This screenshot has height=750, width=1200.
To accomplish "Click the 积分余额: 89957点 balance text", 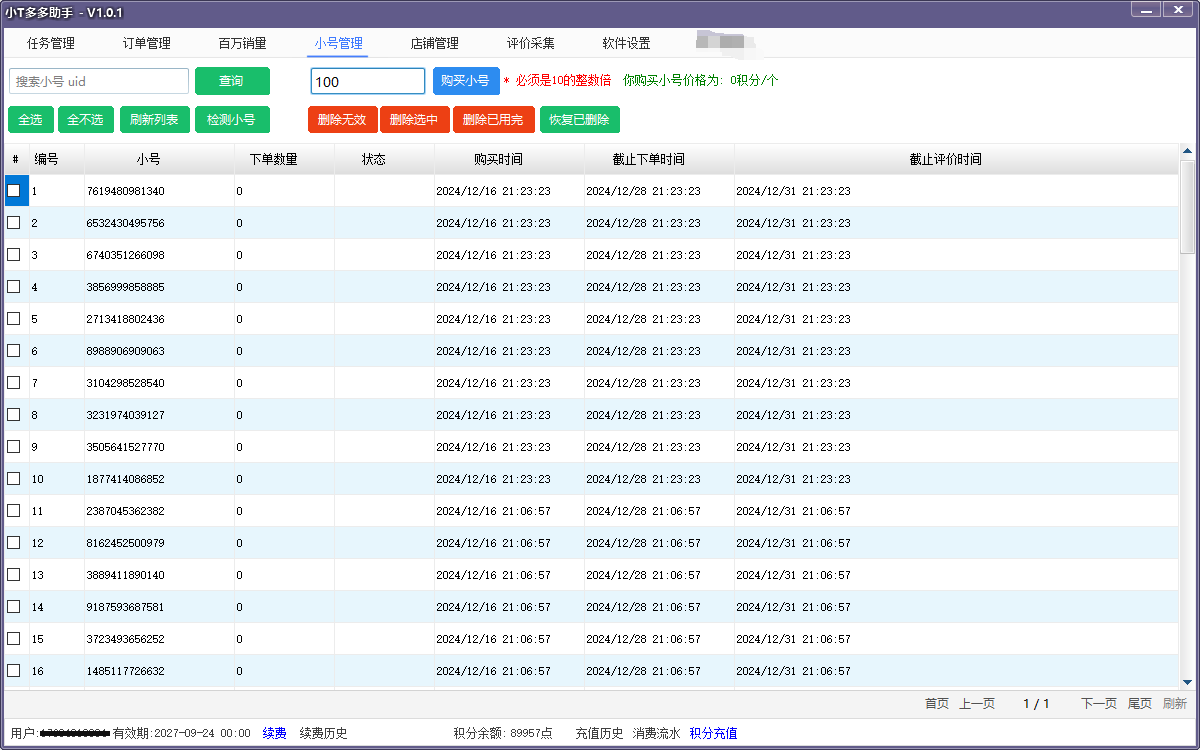I will (503, 733).
